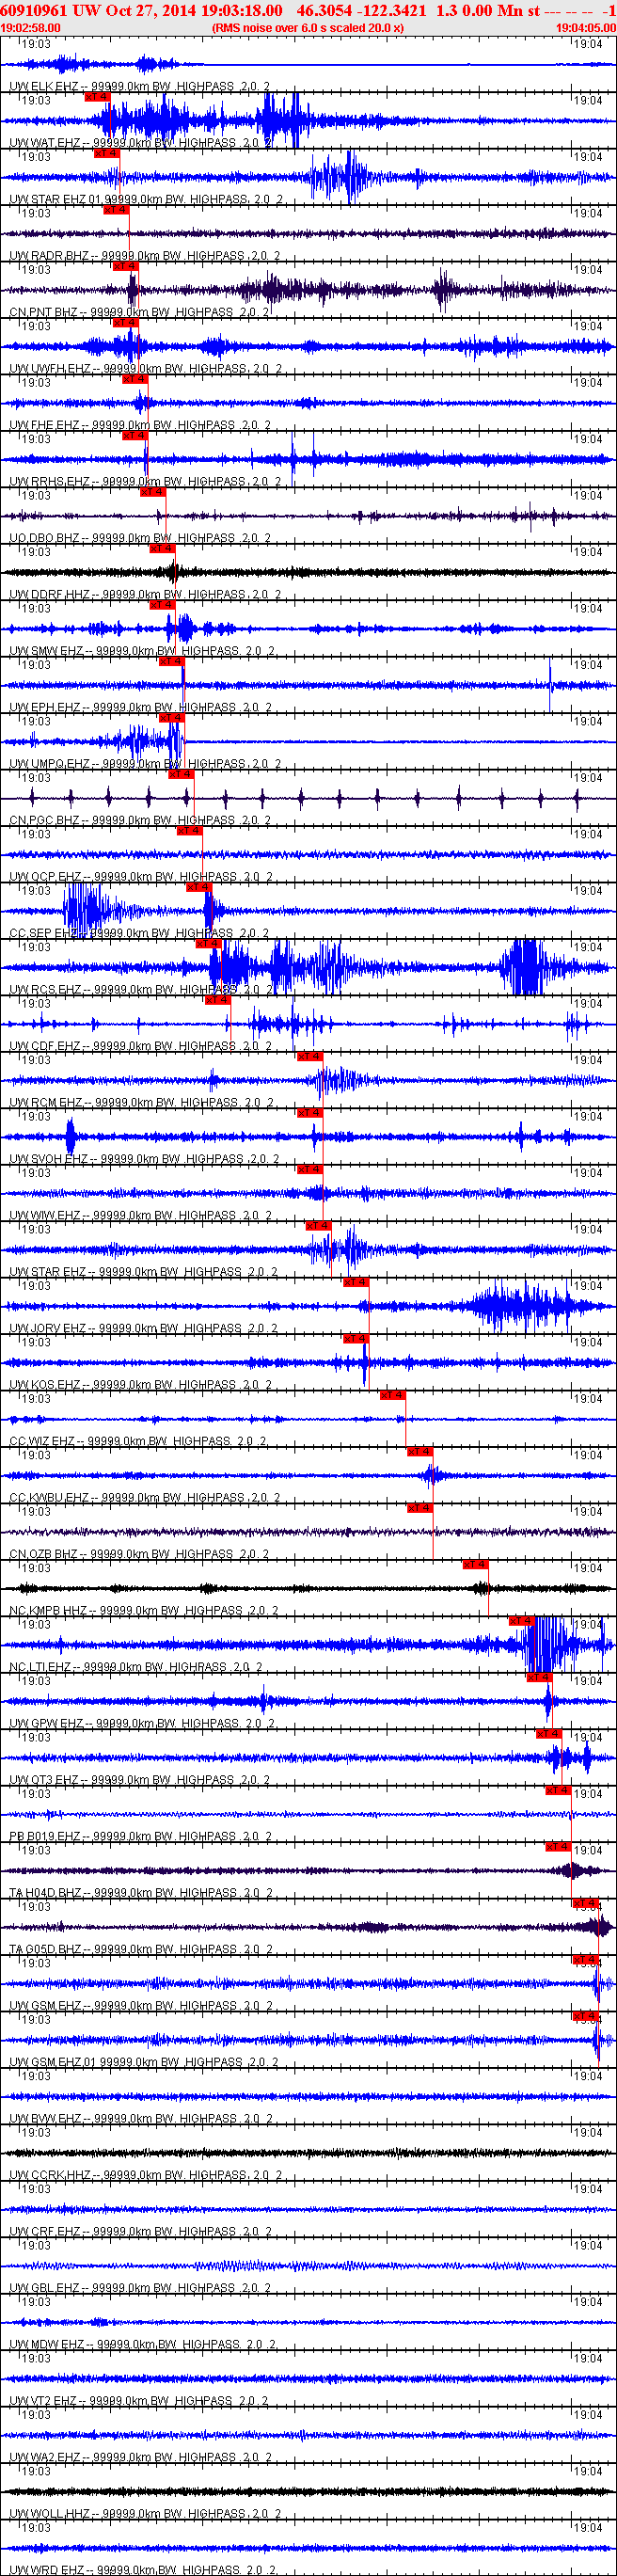This screenshot has height=2576, width=617.
Task: Select the UW GBL EHZ station label
Action: pyautogui.click(x=140, y=2289)
